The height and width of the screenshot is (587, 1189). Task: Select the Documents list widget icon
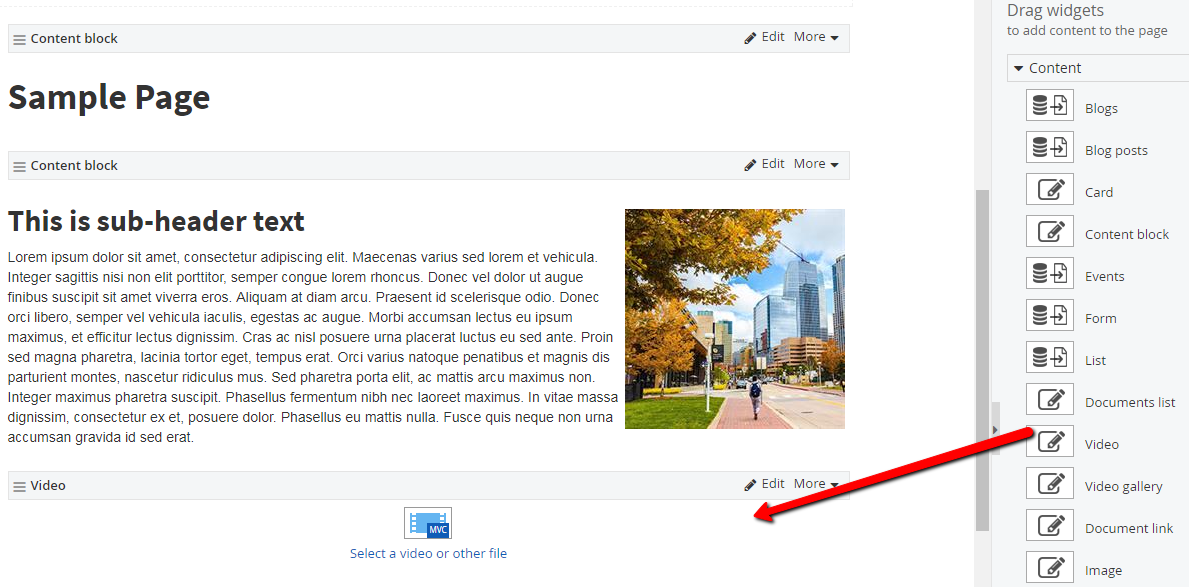1049,398
